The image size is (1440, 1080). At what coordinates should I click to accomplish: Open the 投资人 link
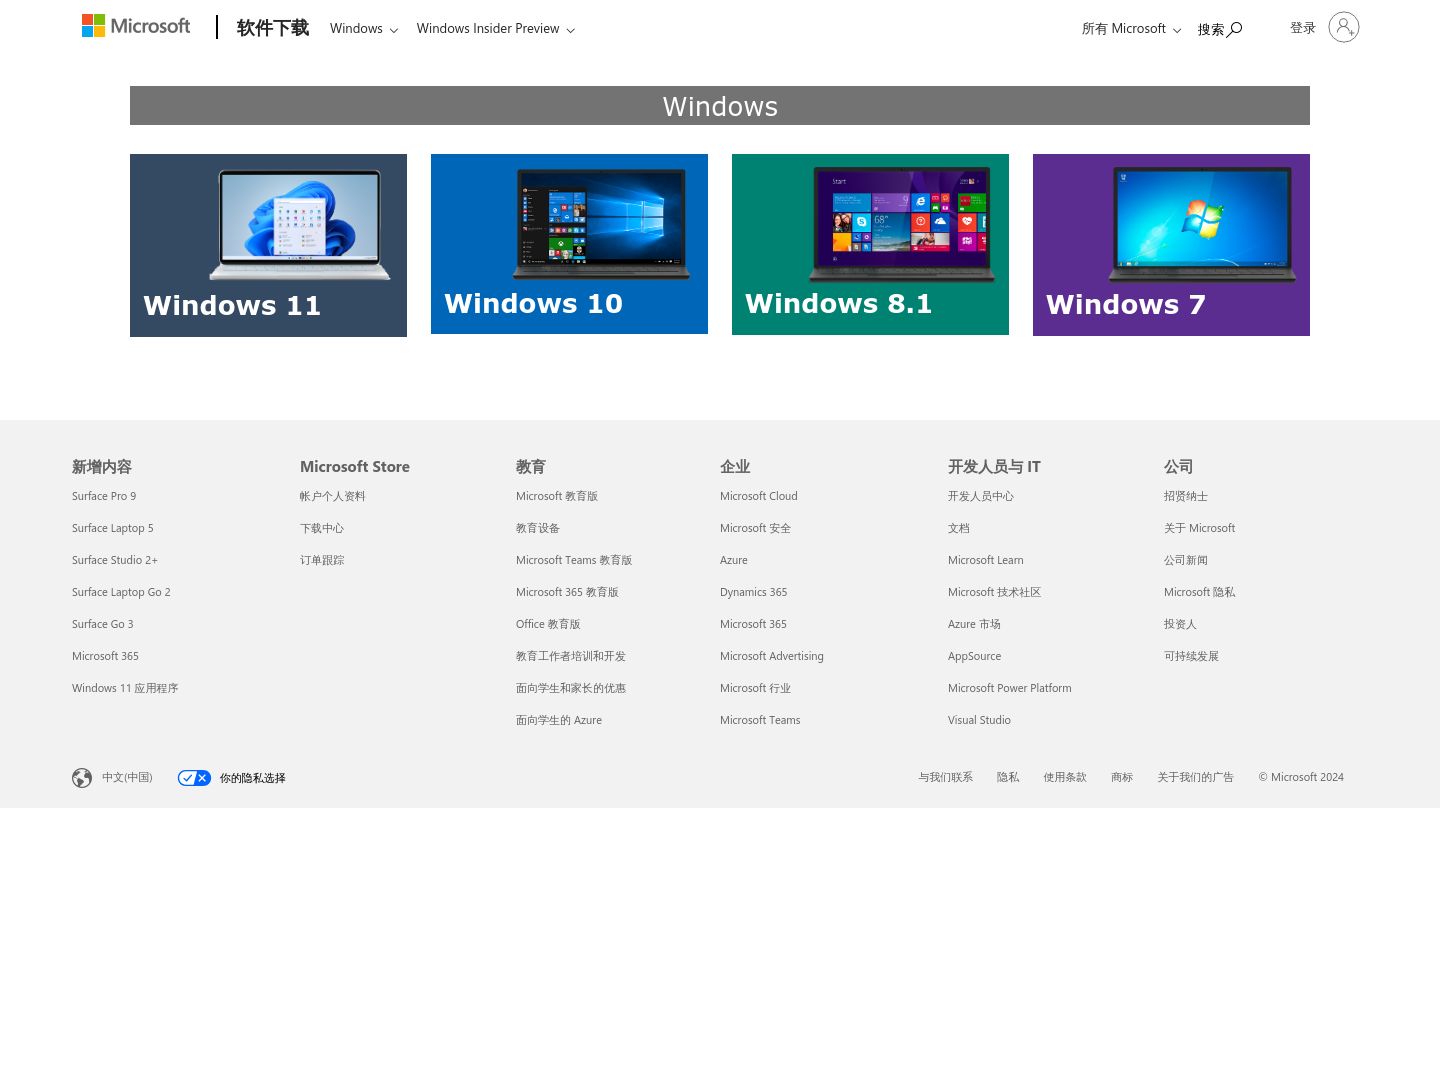pos(1180,624)
